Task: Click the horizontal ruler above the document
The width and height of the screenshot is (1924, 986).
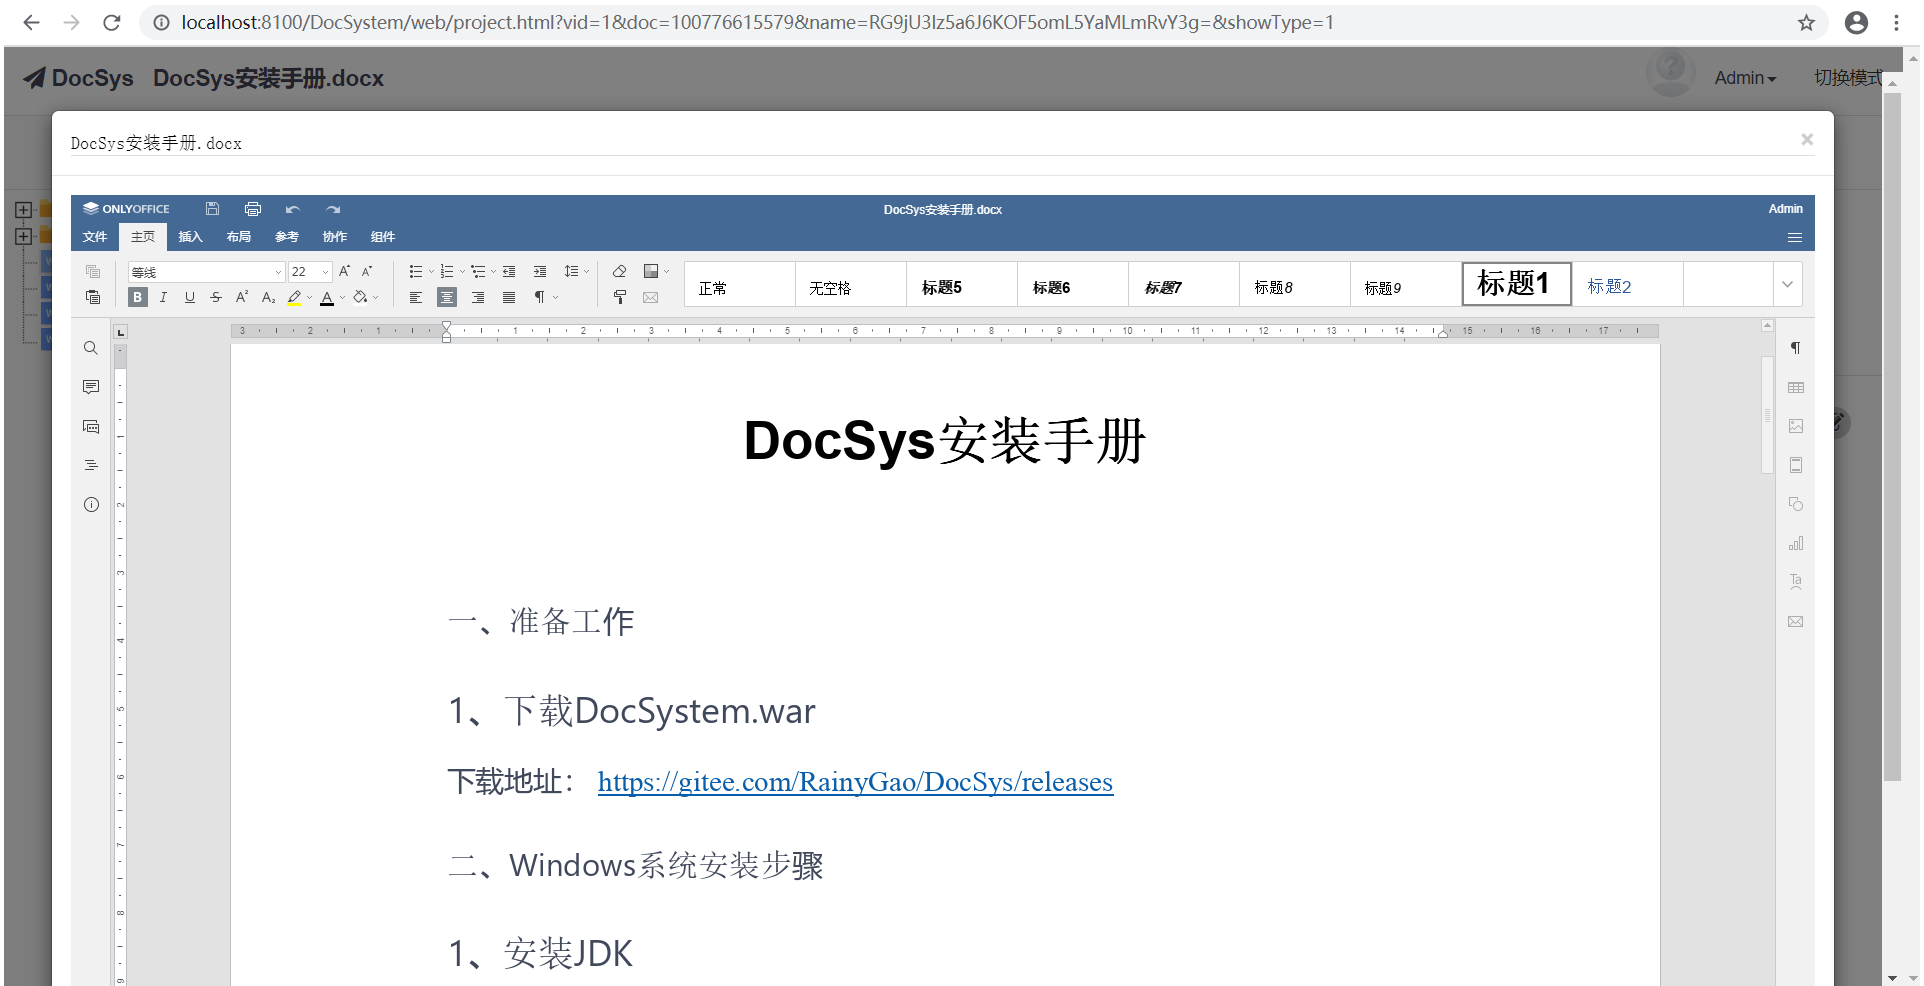Action: point(900,331)
